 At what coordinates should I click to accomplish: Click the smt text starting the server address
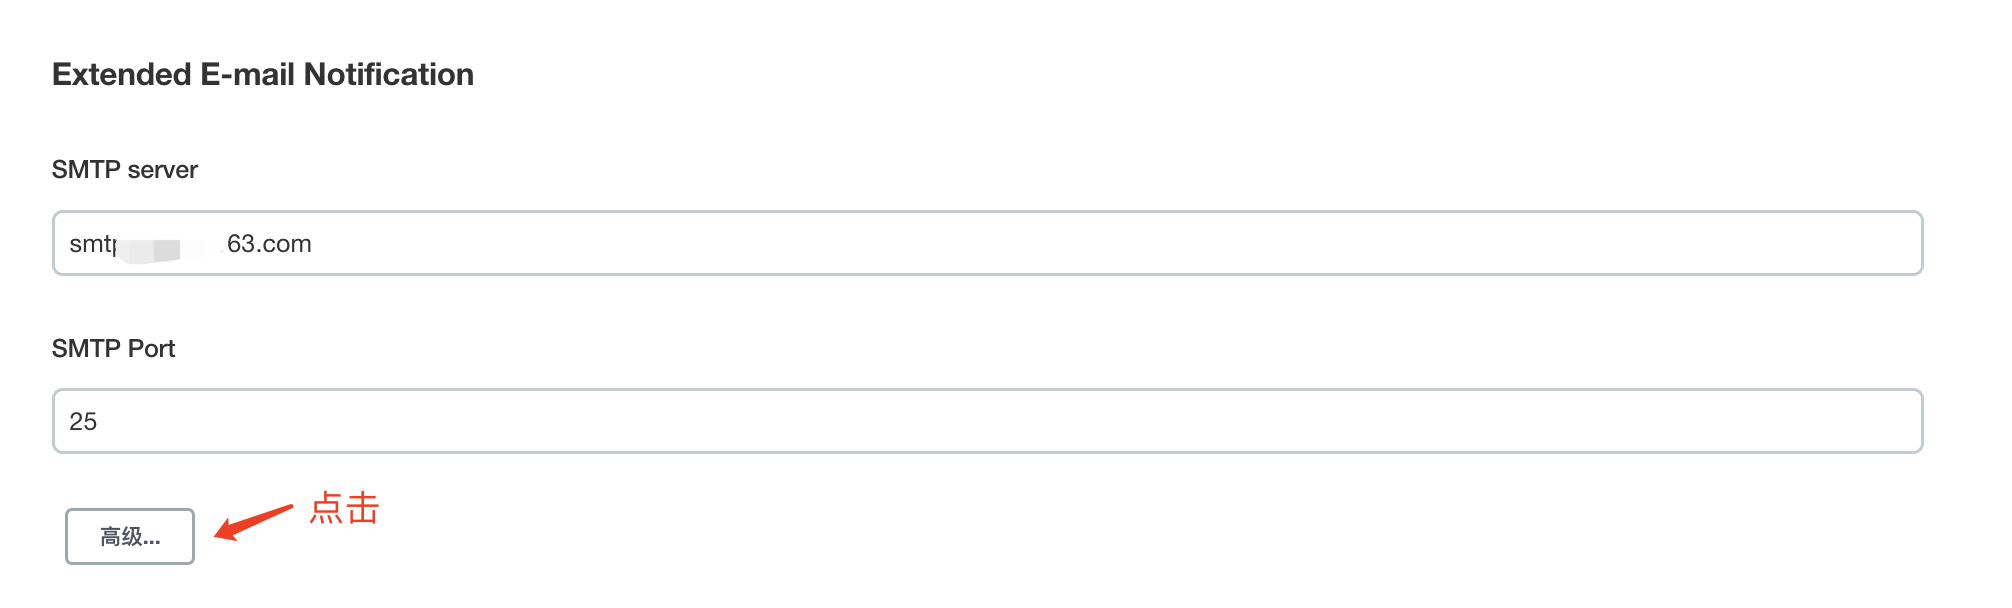pos(90,244)
